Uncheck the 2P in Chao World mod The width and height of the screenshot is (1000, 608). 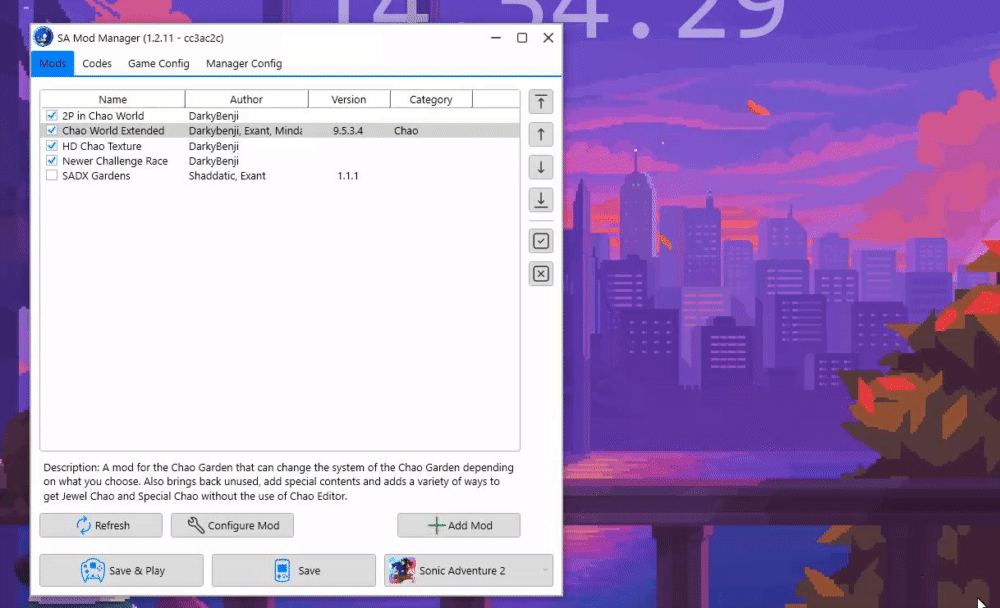click(52, 115)
